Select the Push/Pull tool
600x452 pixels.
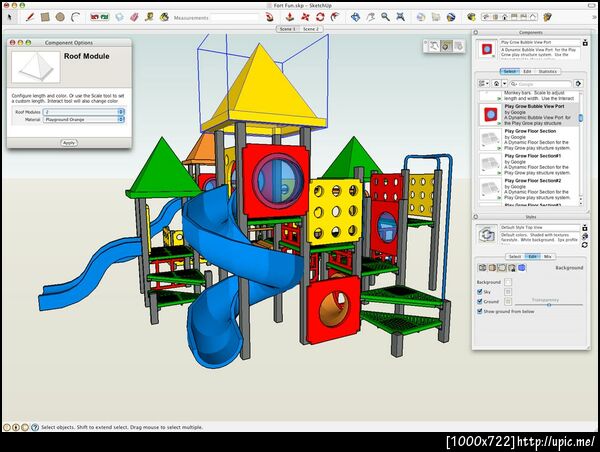[x=290, y=17]
